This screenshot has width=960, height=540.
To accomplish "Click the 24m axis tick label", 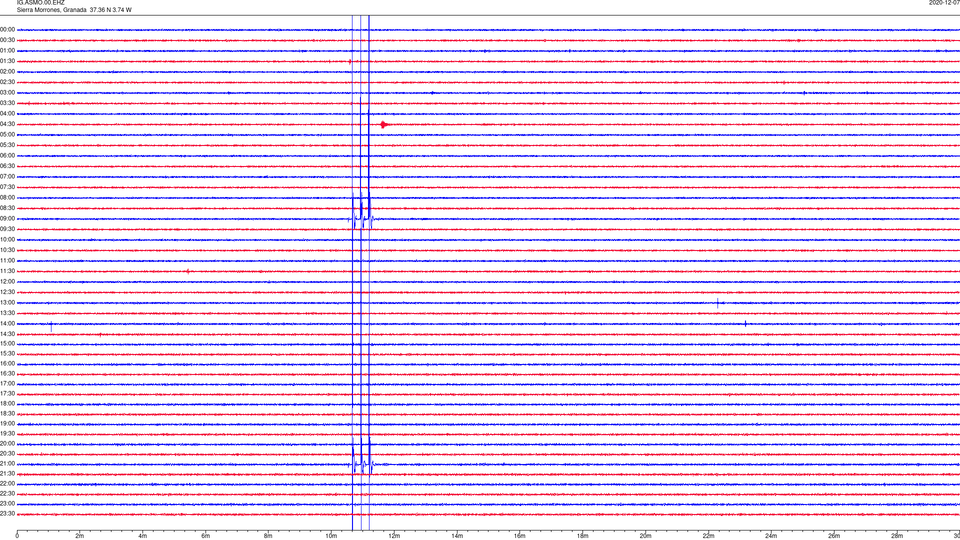I will point(771,536).
